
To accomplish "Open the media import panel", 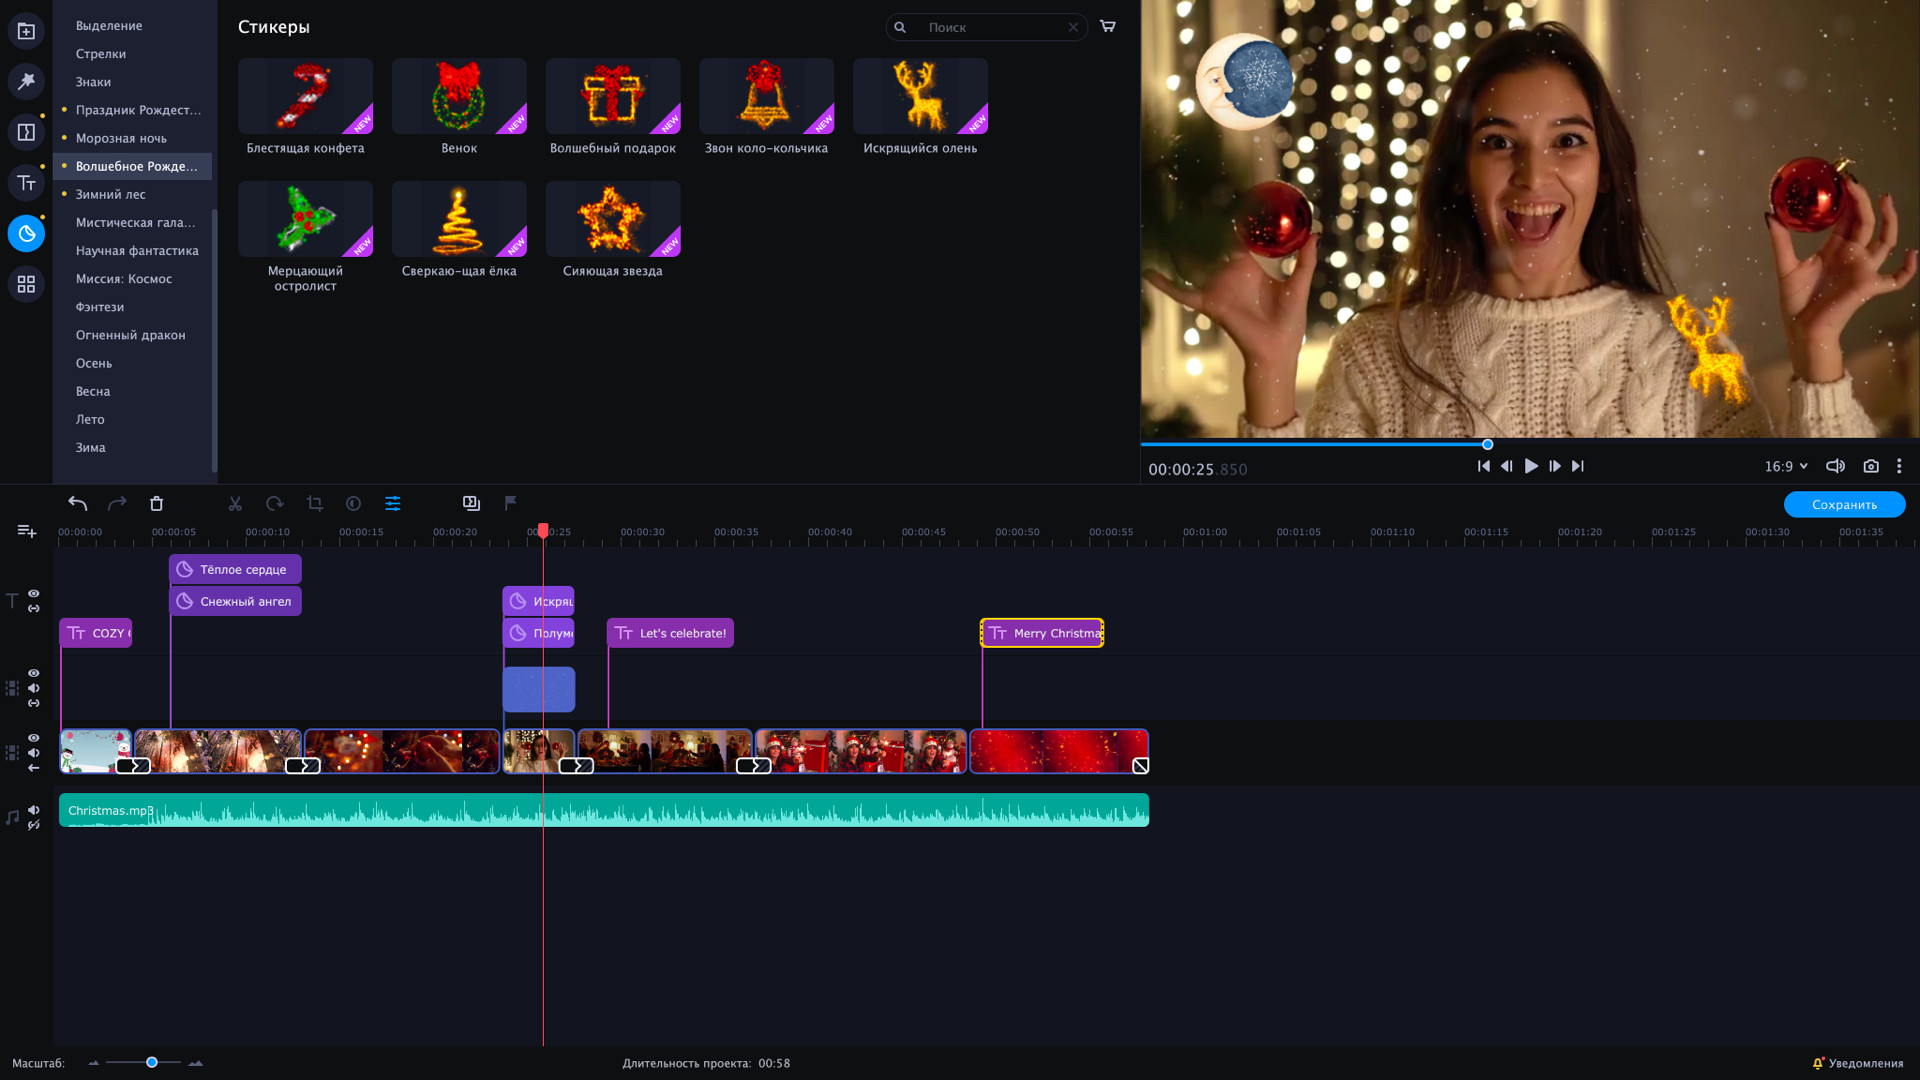I will click(26, 30).
